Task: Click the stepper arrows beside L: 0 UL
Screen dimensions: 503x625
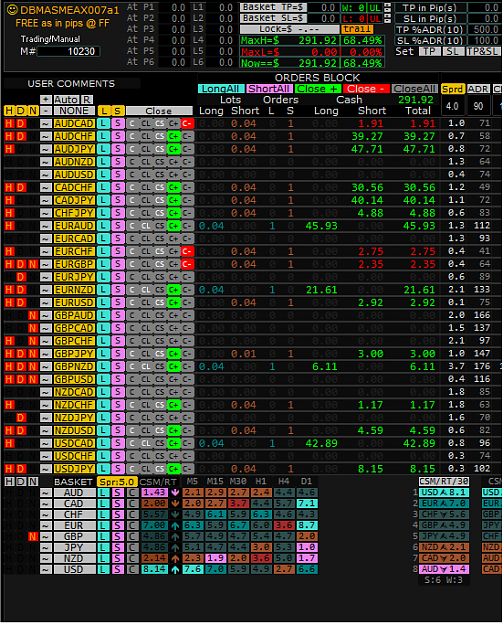Action: click(387, 18)
